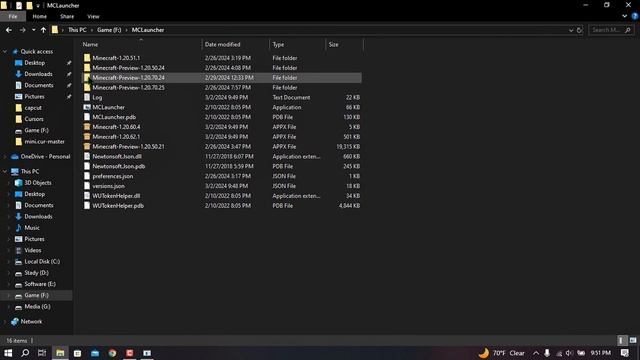Switch to the Share ribbon tab
This screenshot has height=360, width=640.
[x=67, y=16]
